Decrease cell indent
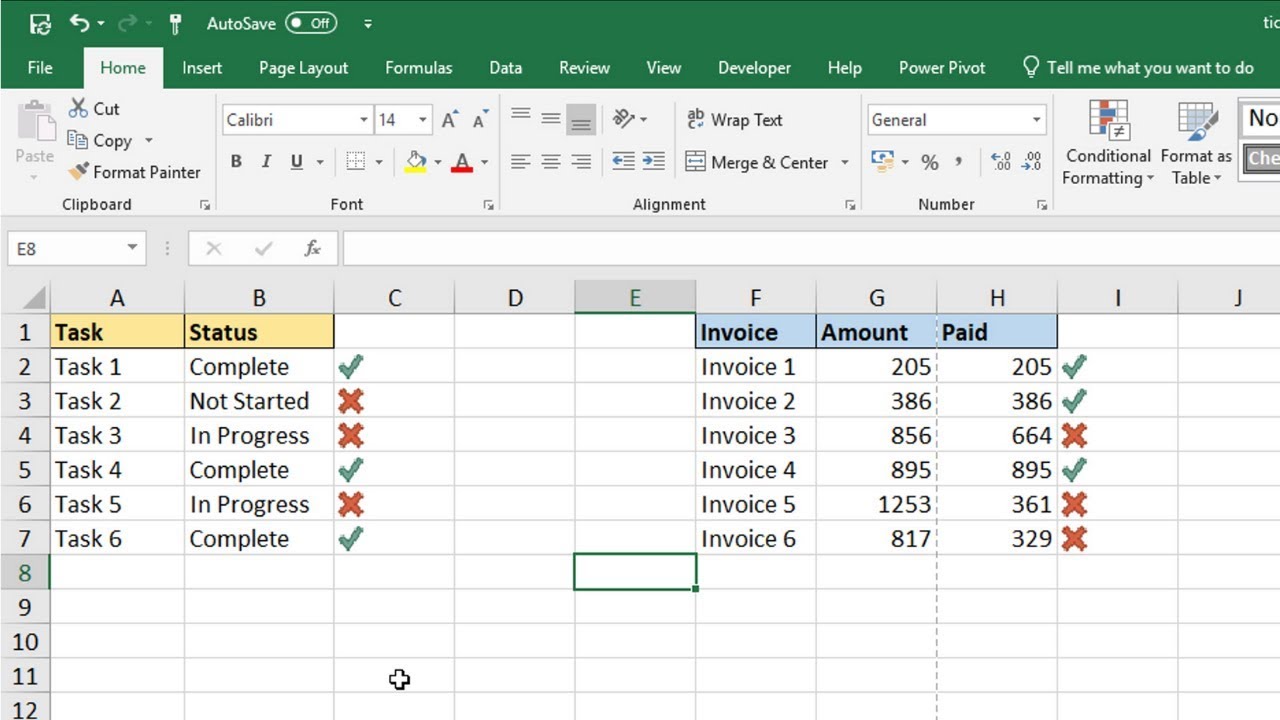This screenshot has height=720, width=1280. tap(623, 161)
